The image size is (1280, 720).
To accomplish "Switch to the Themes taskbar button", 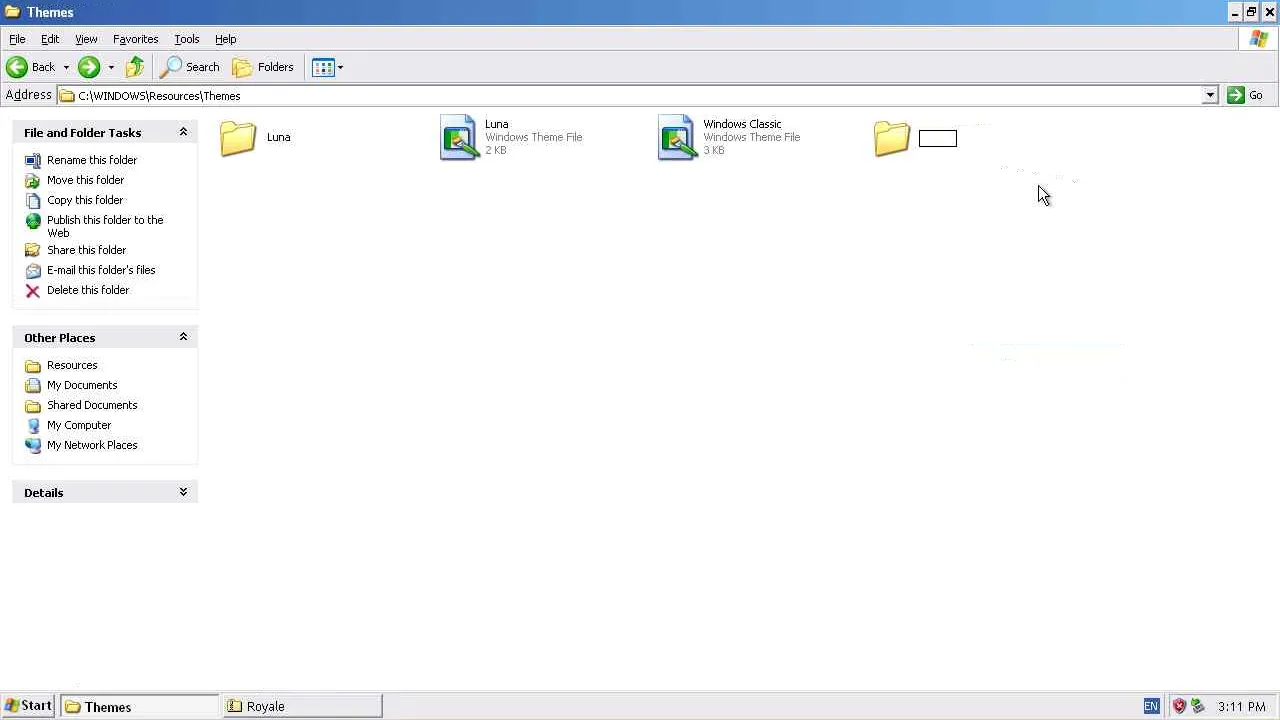I will [139, 706].
